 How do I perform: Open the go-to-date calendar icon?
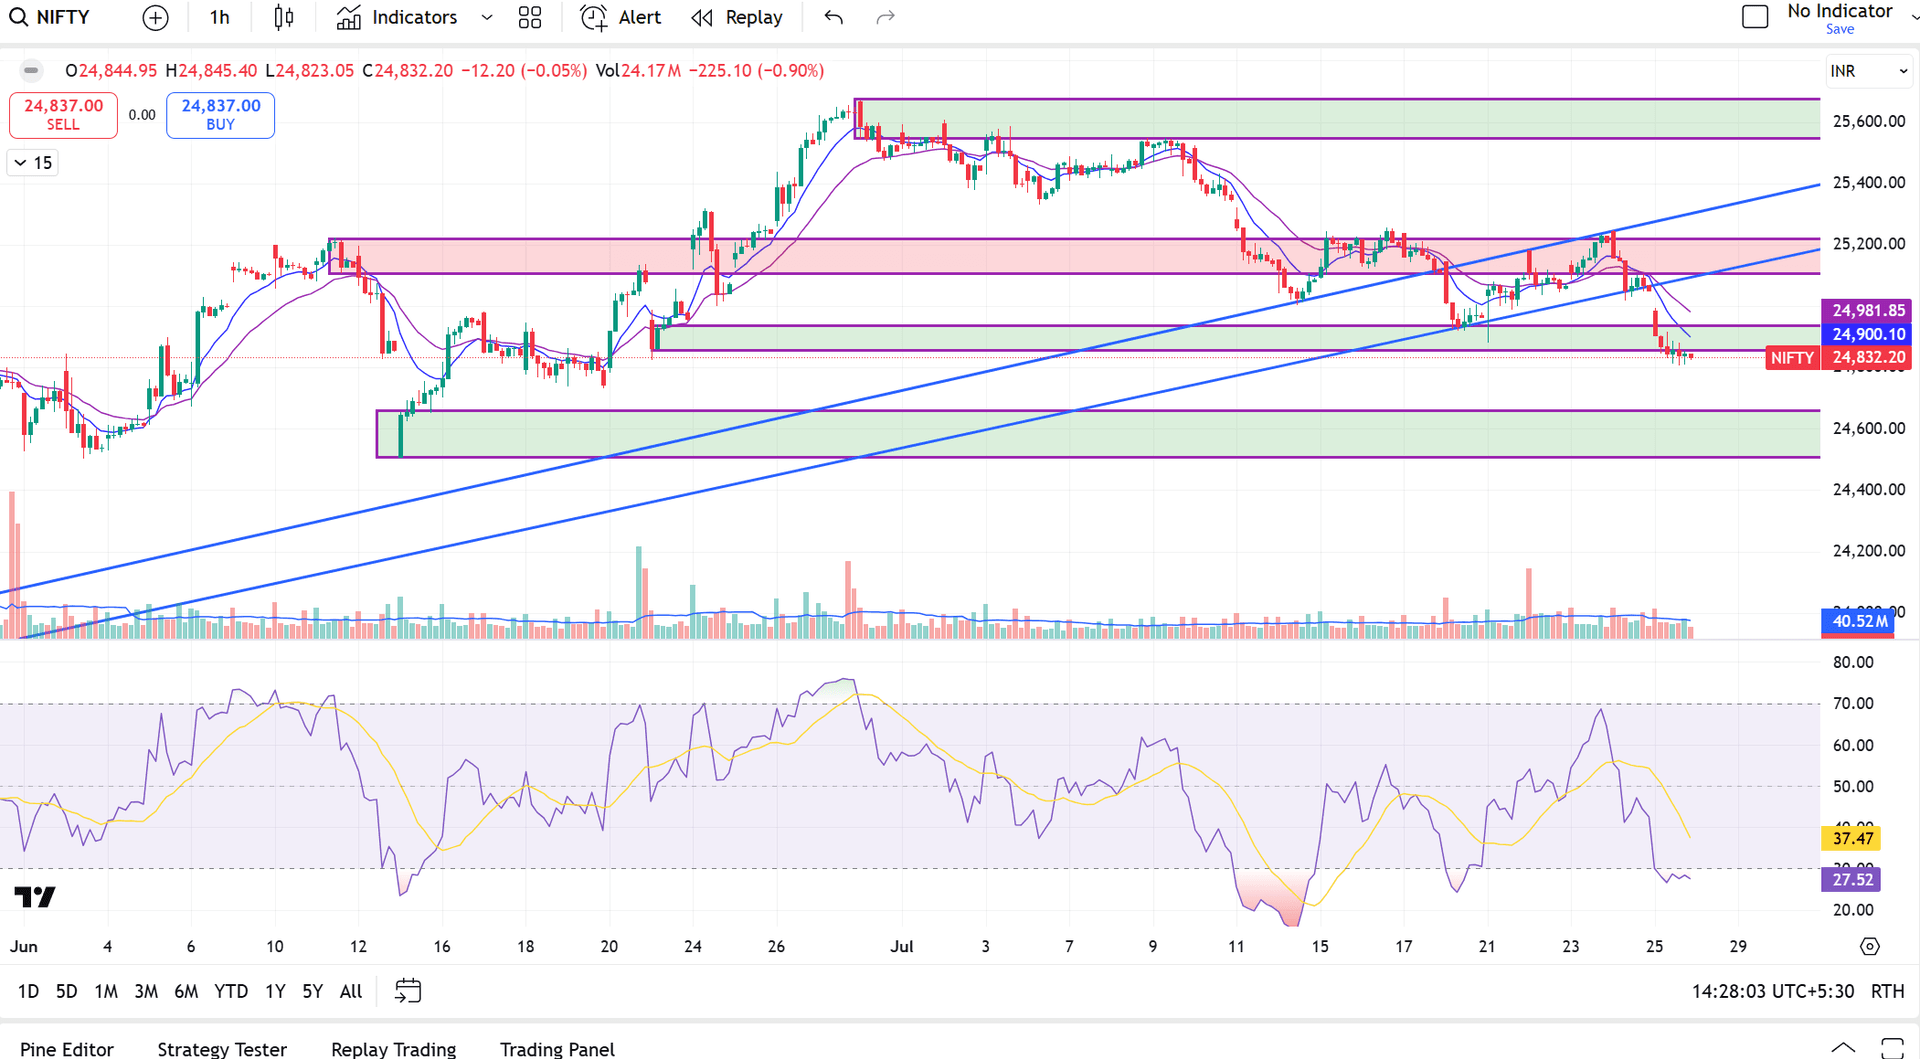408,991
